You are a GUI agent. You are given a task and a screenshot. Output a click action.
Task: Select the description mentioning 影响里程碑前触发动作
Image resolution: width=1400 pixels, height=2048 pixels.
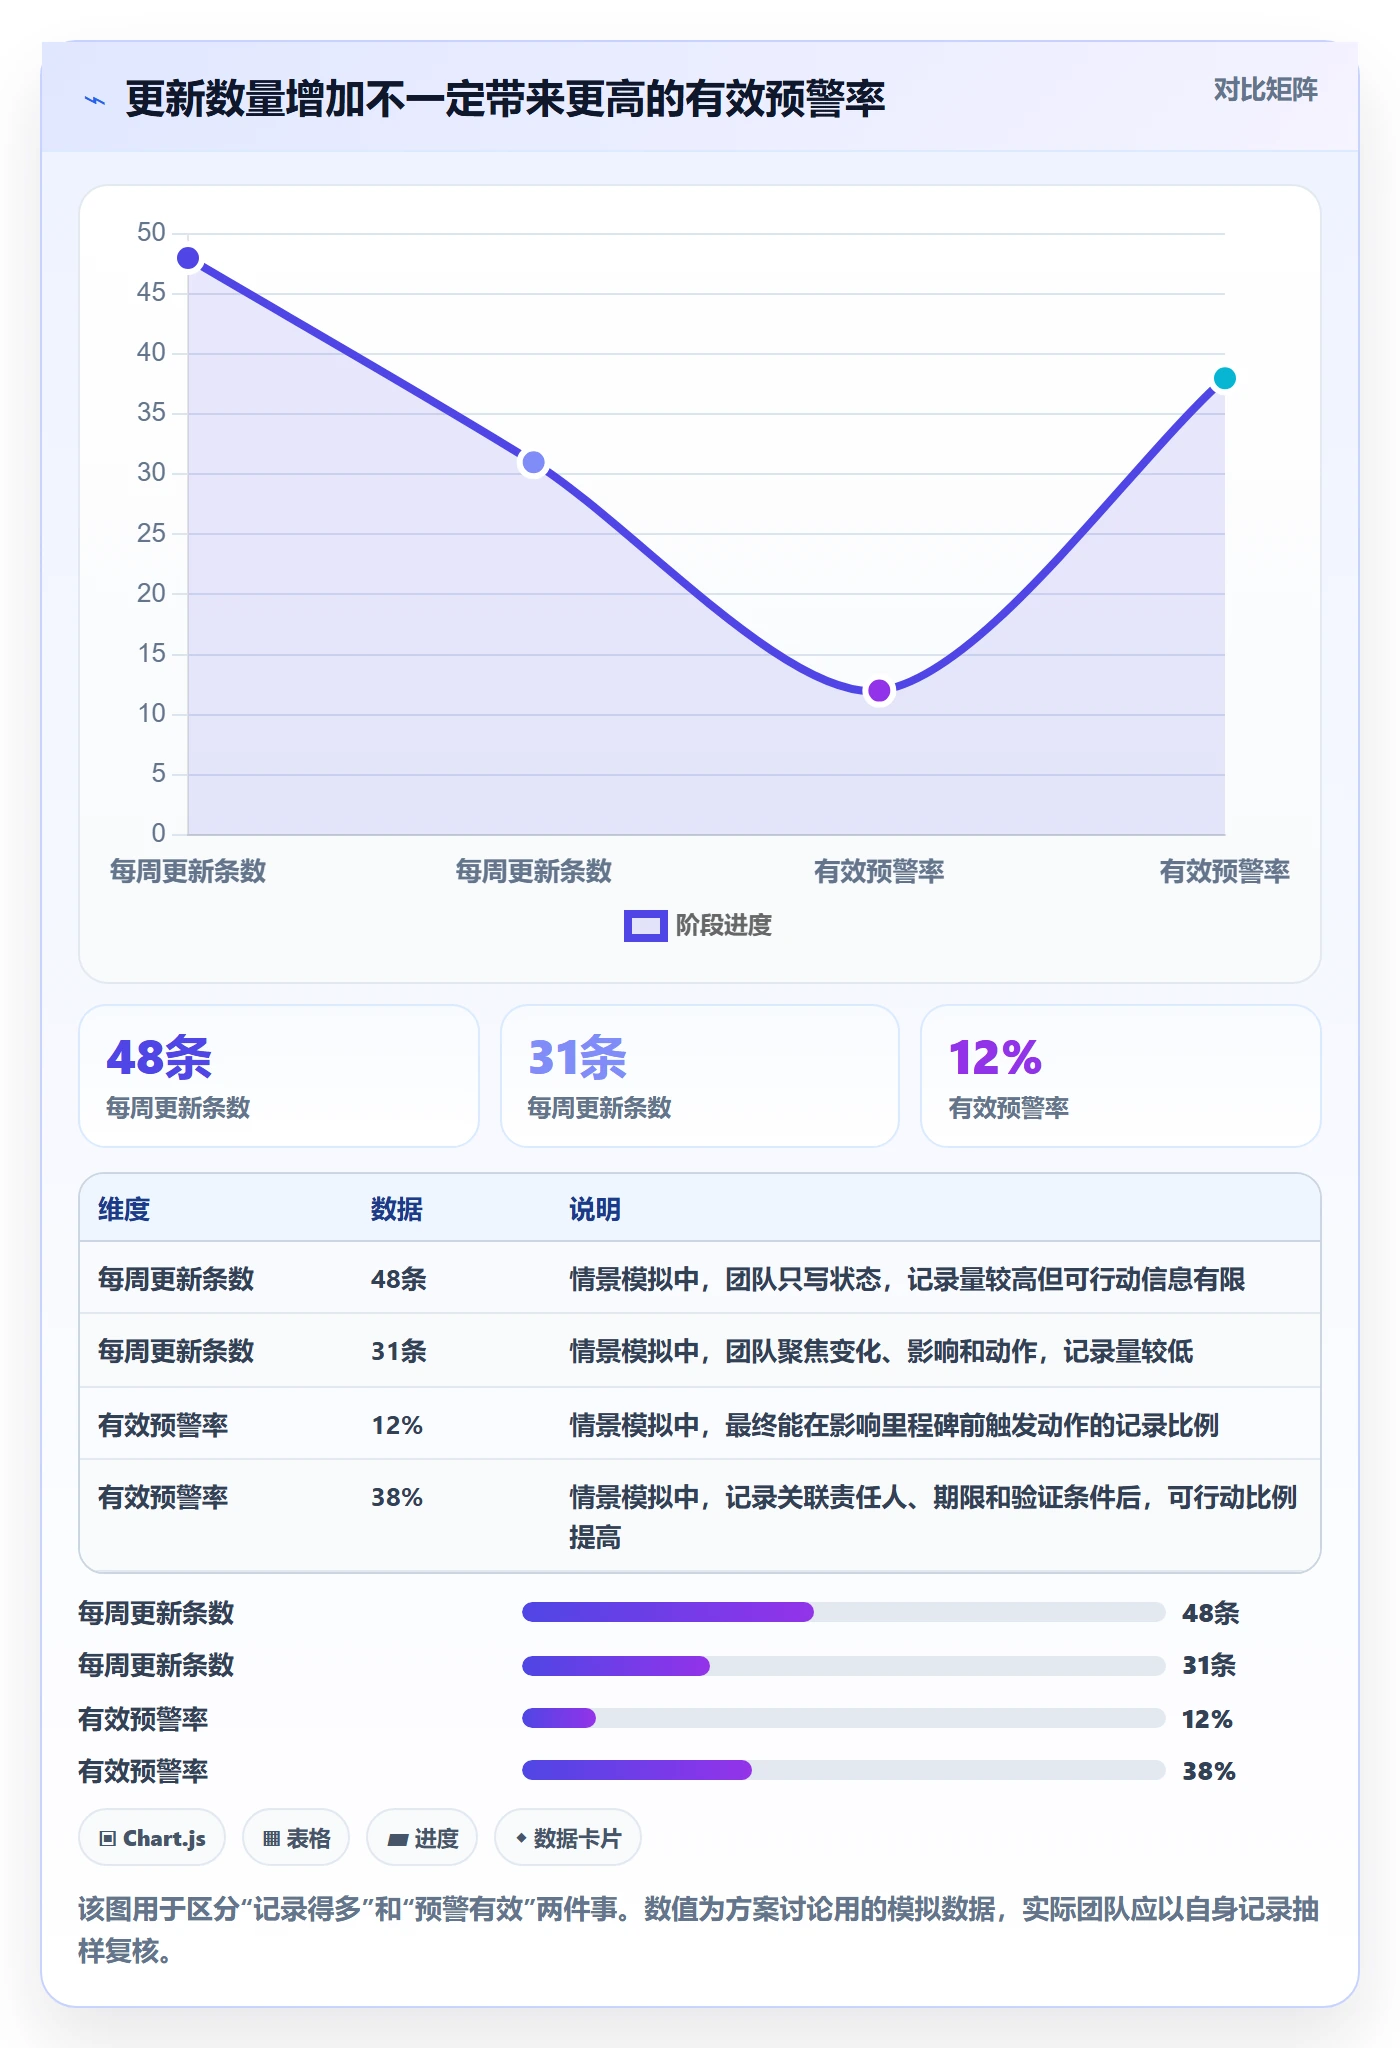(x=894, y=1425)
